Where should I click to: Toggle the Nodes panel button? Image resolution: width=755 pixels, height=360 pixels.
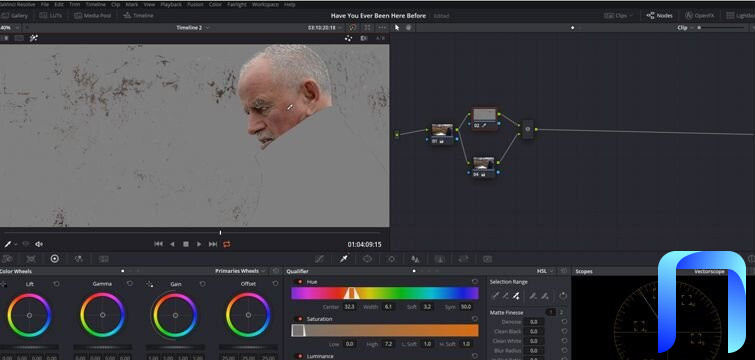pos(659,15)
